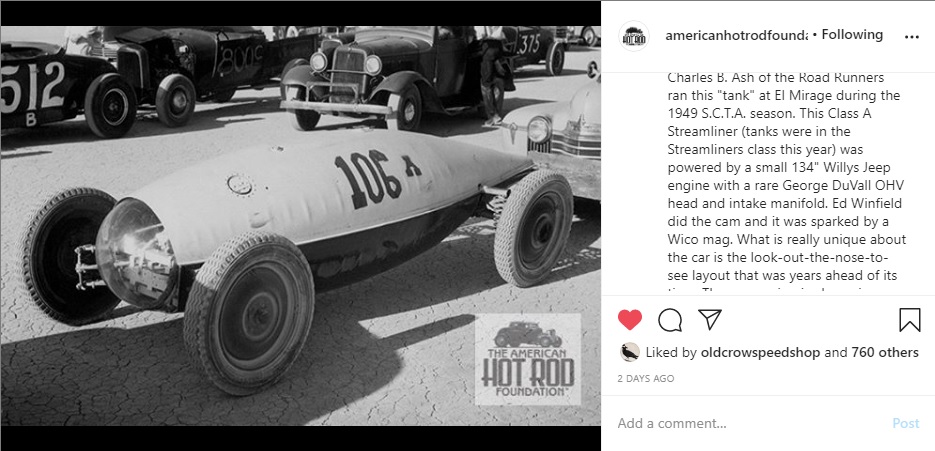Open the three-dot more options menu

[x=912, y=36]
